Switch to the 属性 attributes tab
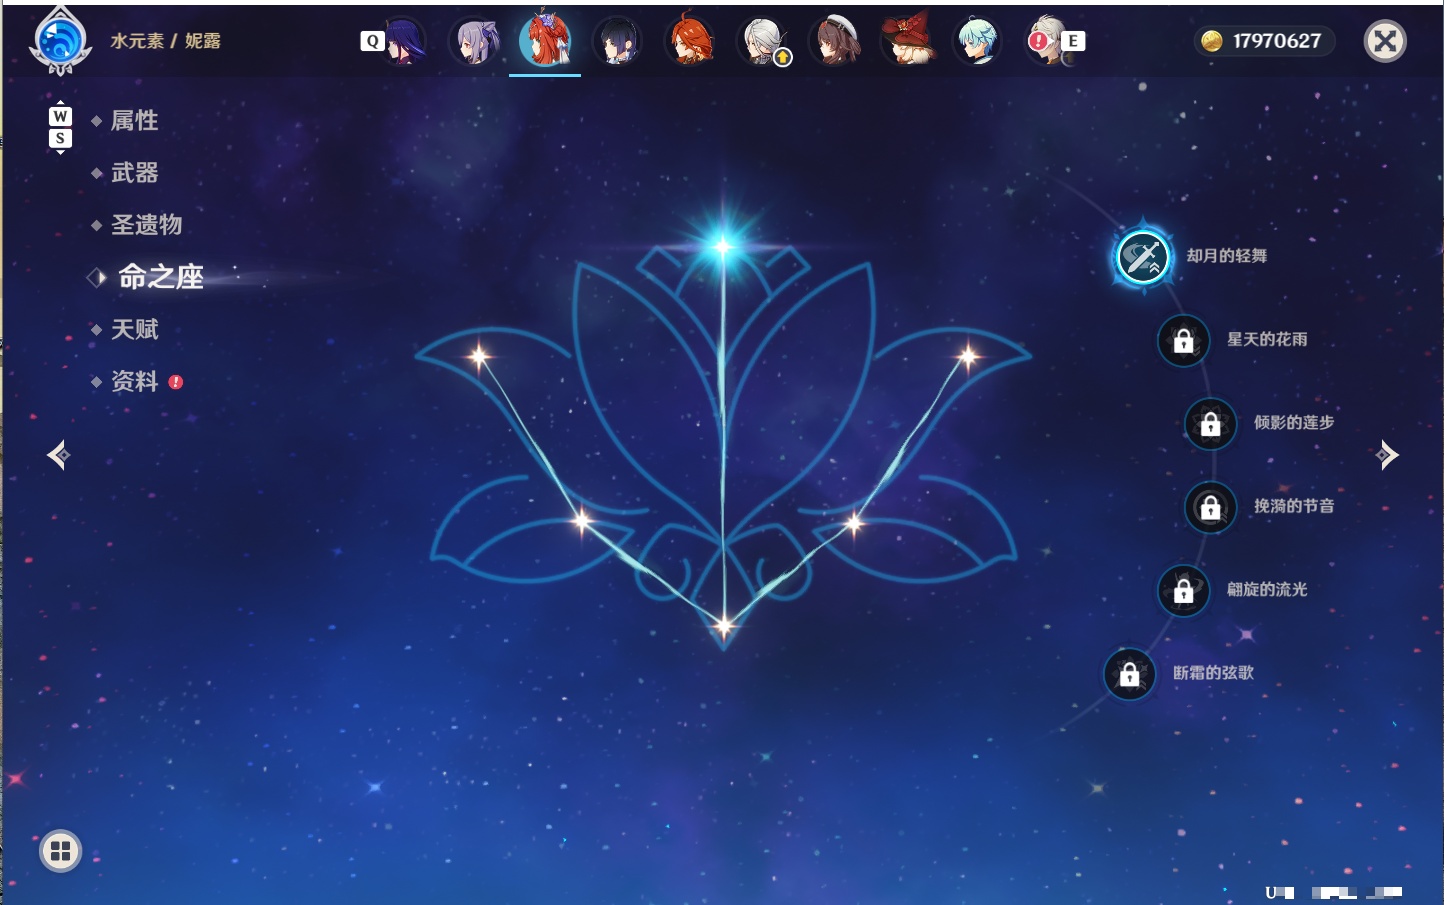This screenshot has width=1444, height=905. 134,121
